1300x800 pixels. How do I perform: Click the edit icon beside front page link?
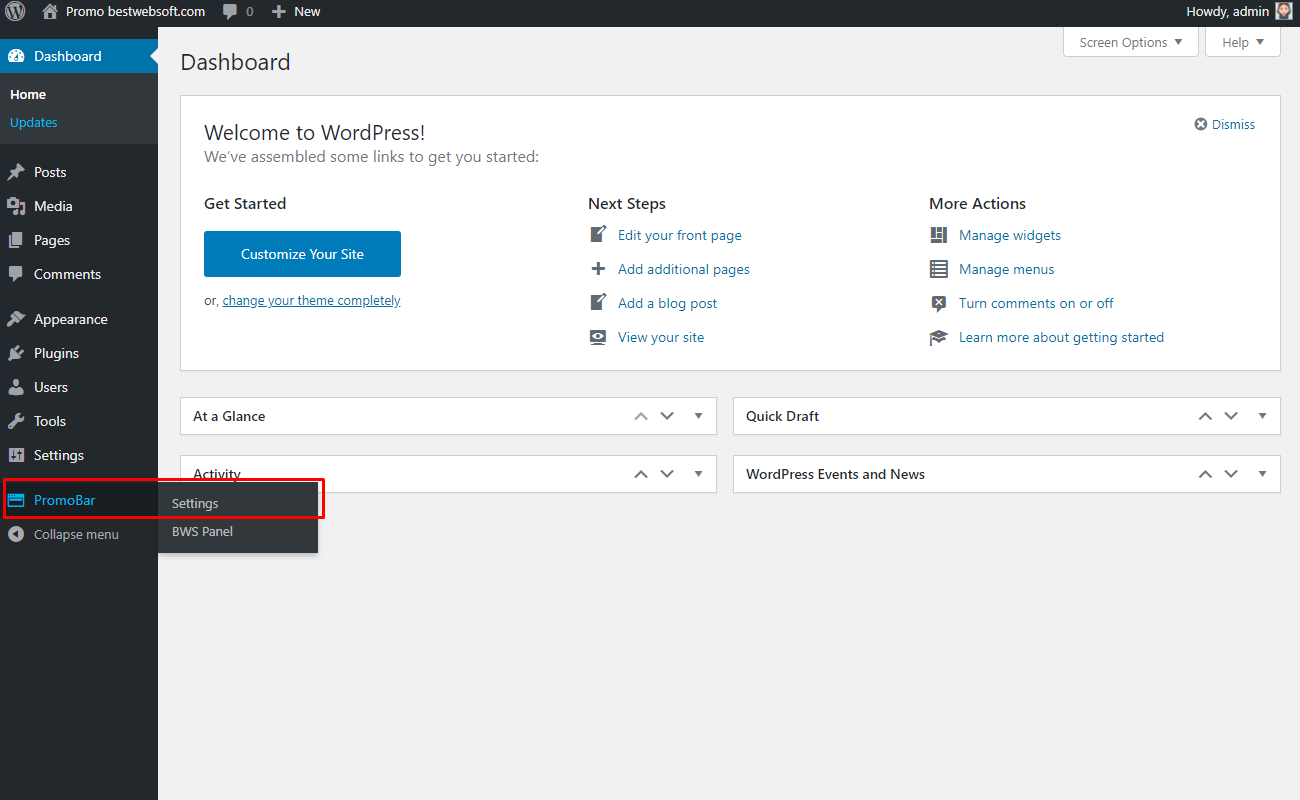598,235
